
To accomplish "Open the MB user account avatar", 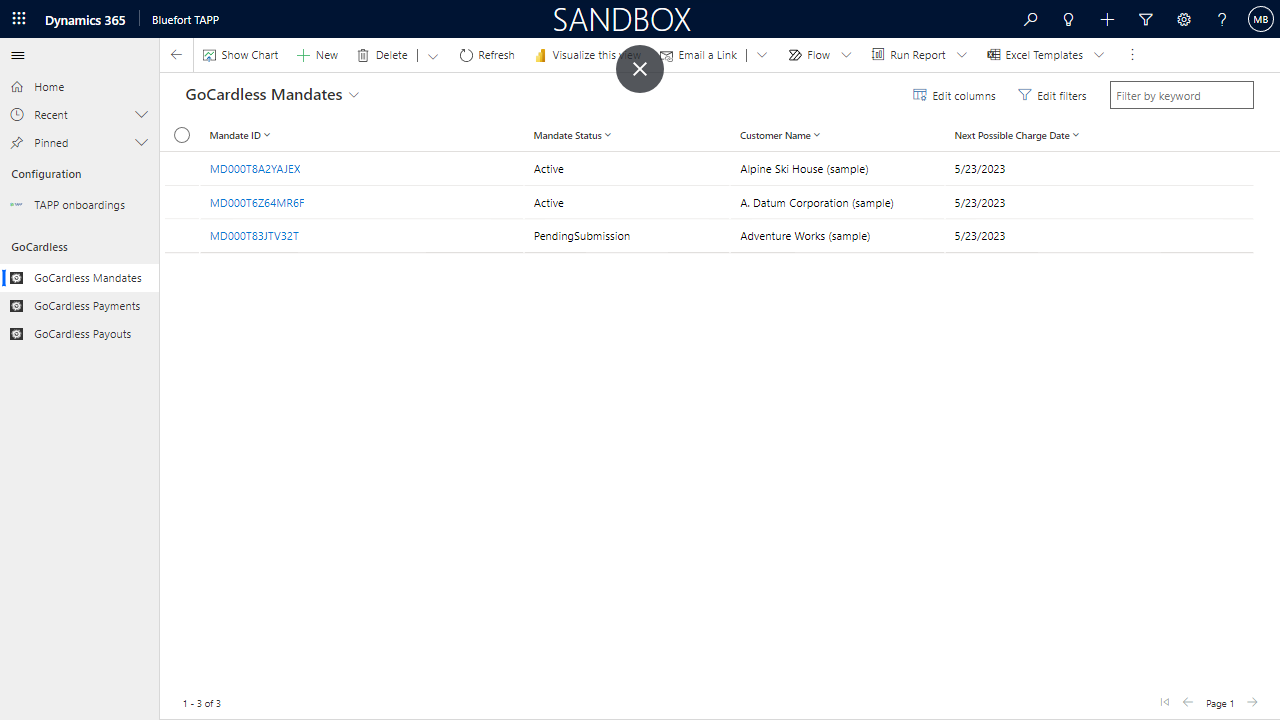I will (x=1260, y=19).
